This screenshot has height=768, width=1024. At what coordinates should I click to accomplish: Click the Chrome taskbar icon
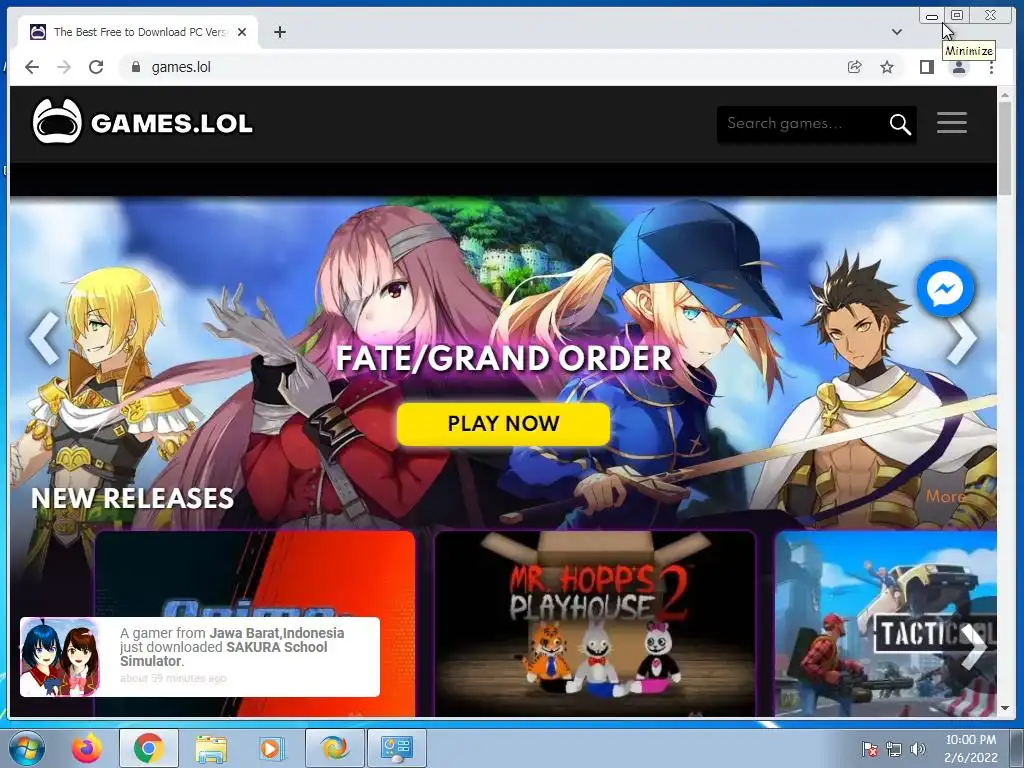pos(149,748)
